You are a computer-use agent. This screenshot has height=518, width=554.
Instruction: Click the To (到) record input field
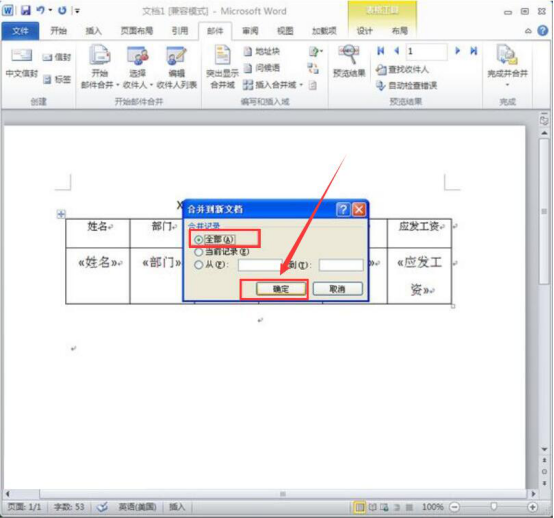point(341,265)
